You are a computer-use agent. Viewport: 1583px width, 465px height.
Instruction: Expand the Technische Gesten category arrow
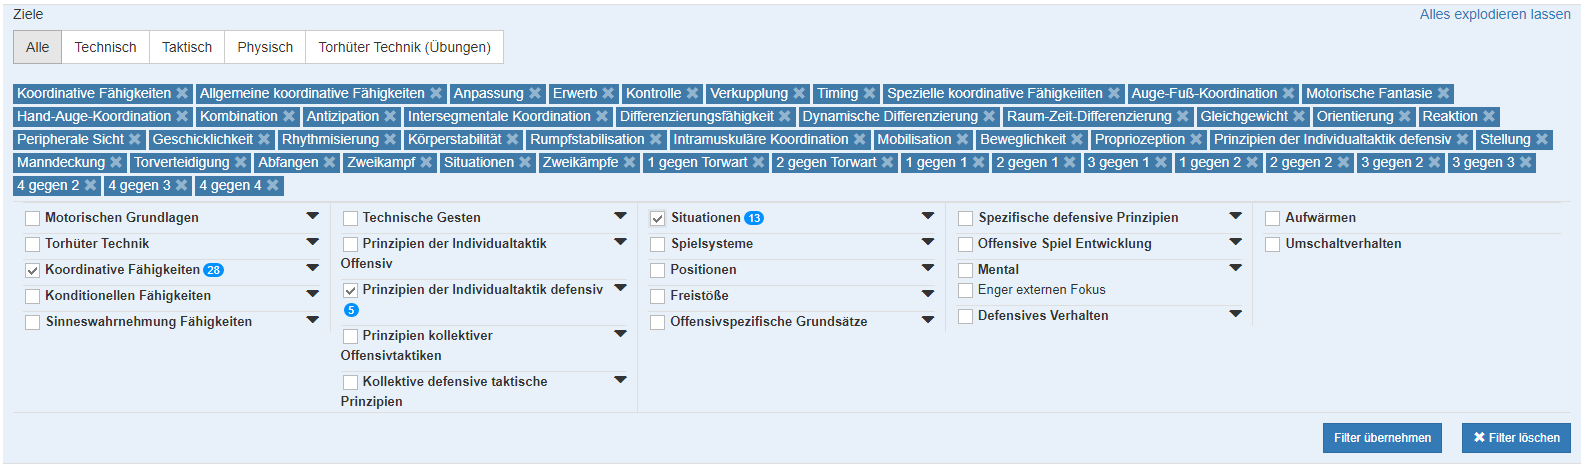(620, 216)
